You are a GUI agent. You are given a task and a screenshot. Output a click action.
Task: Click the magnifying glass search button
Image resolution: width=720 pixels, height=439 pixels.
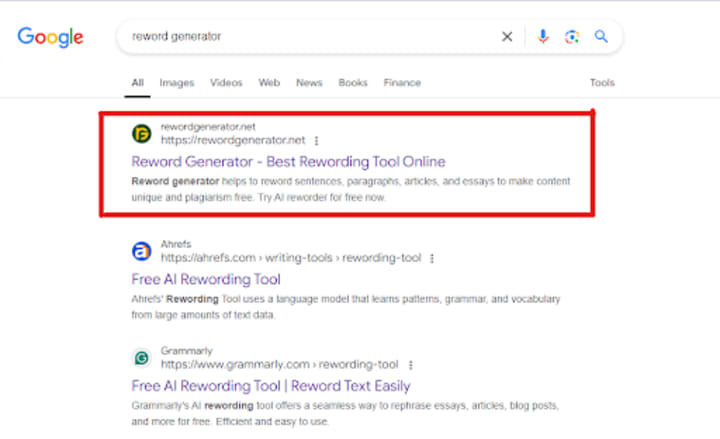coord(601,36)
